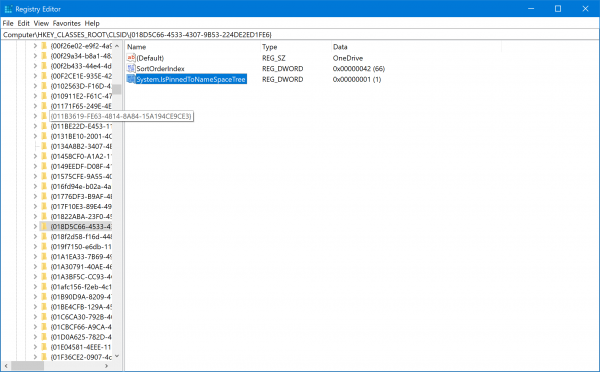Open the View menu
The image size is (600, 372).
[x=41, y=23]
